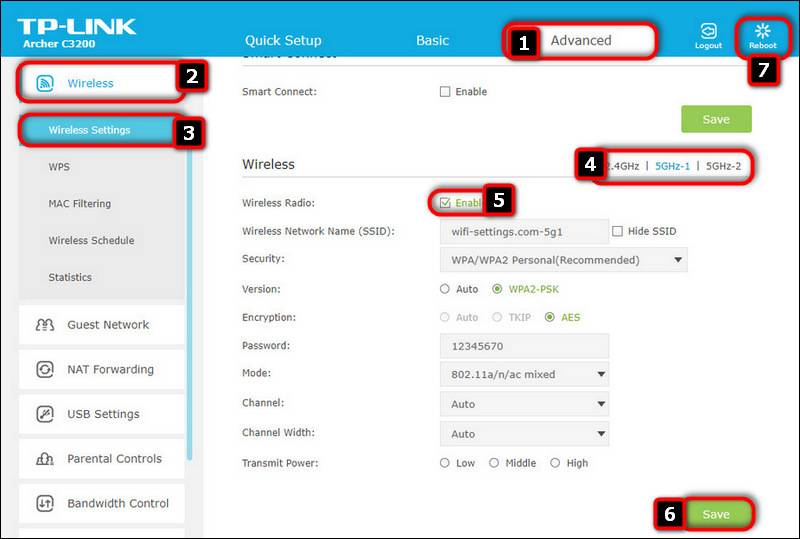Select the 2.4GHz band tab

[622, 166]
